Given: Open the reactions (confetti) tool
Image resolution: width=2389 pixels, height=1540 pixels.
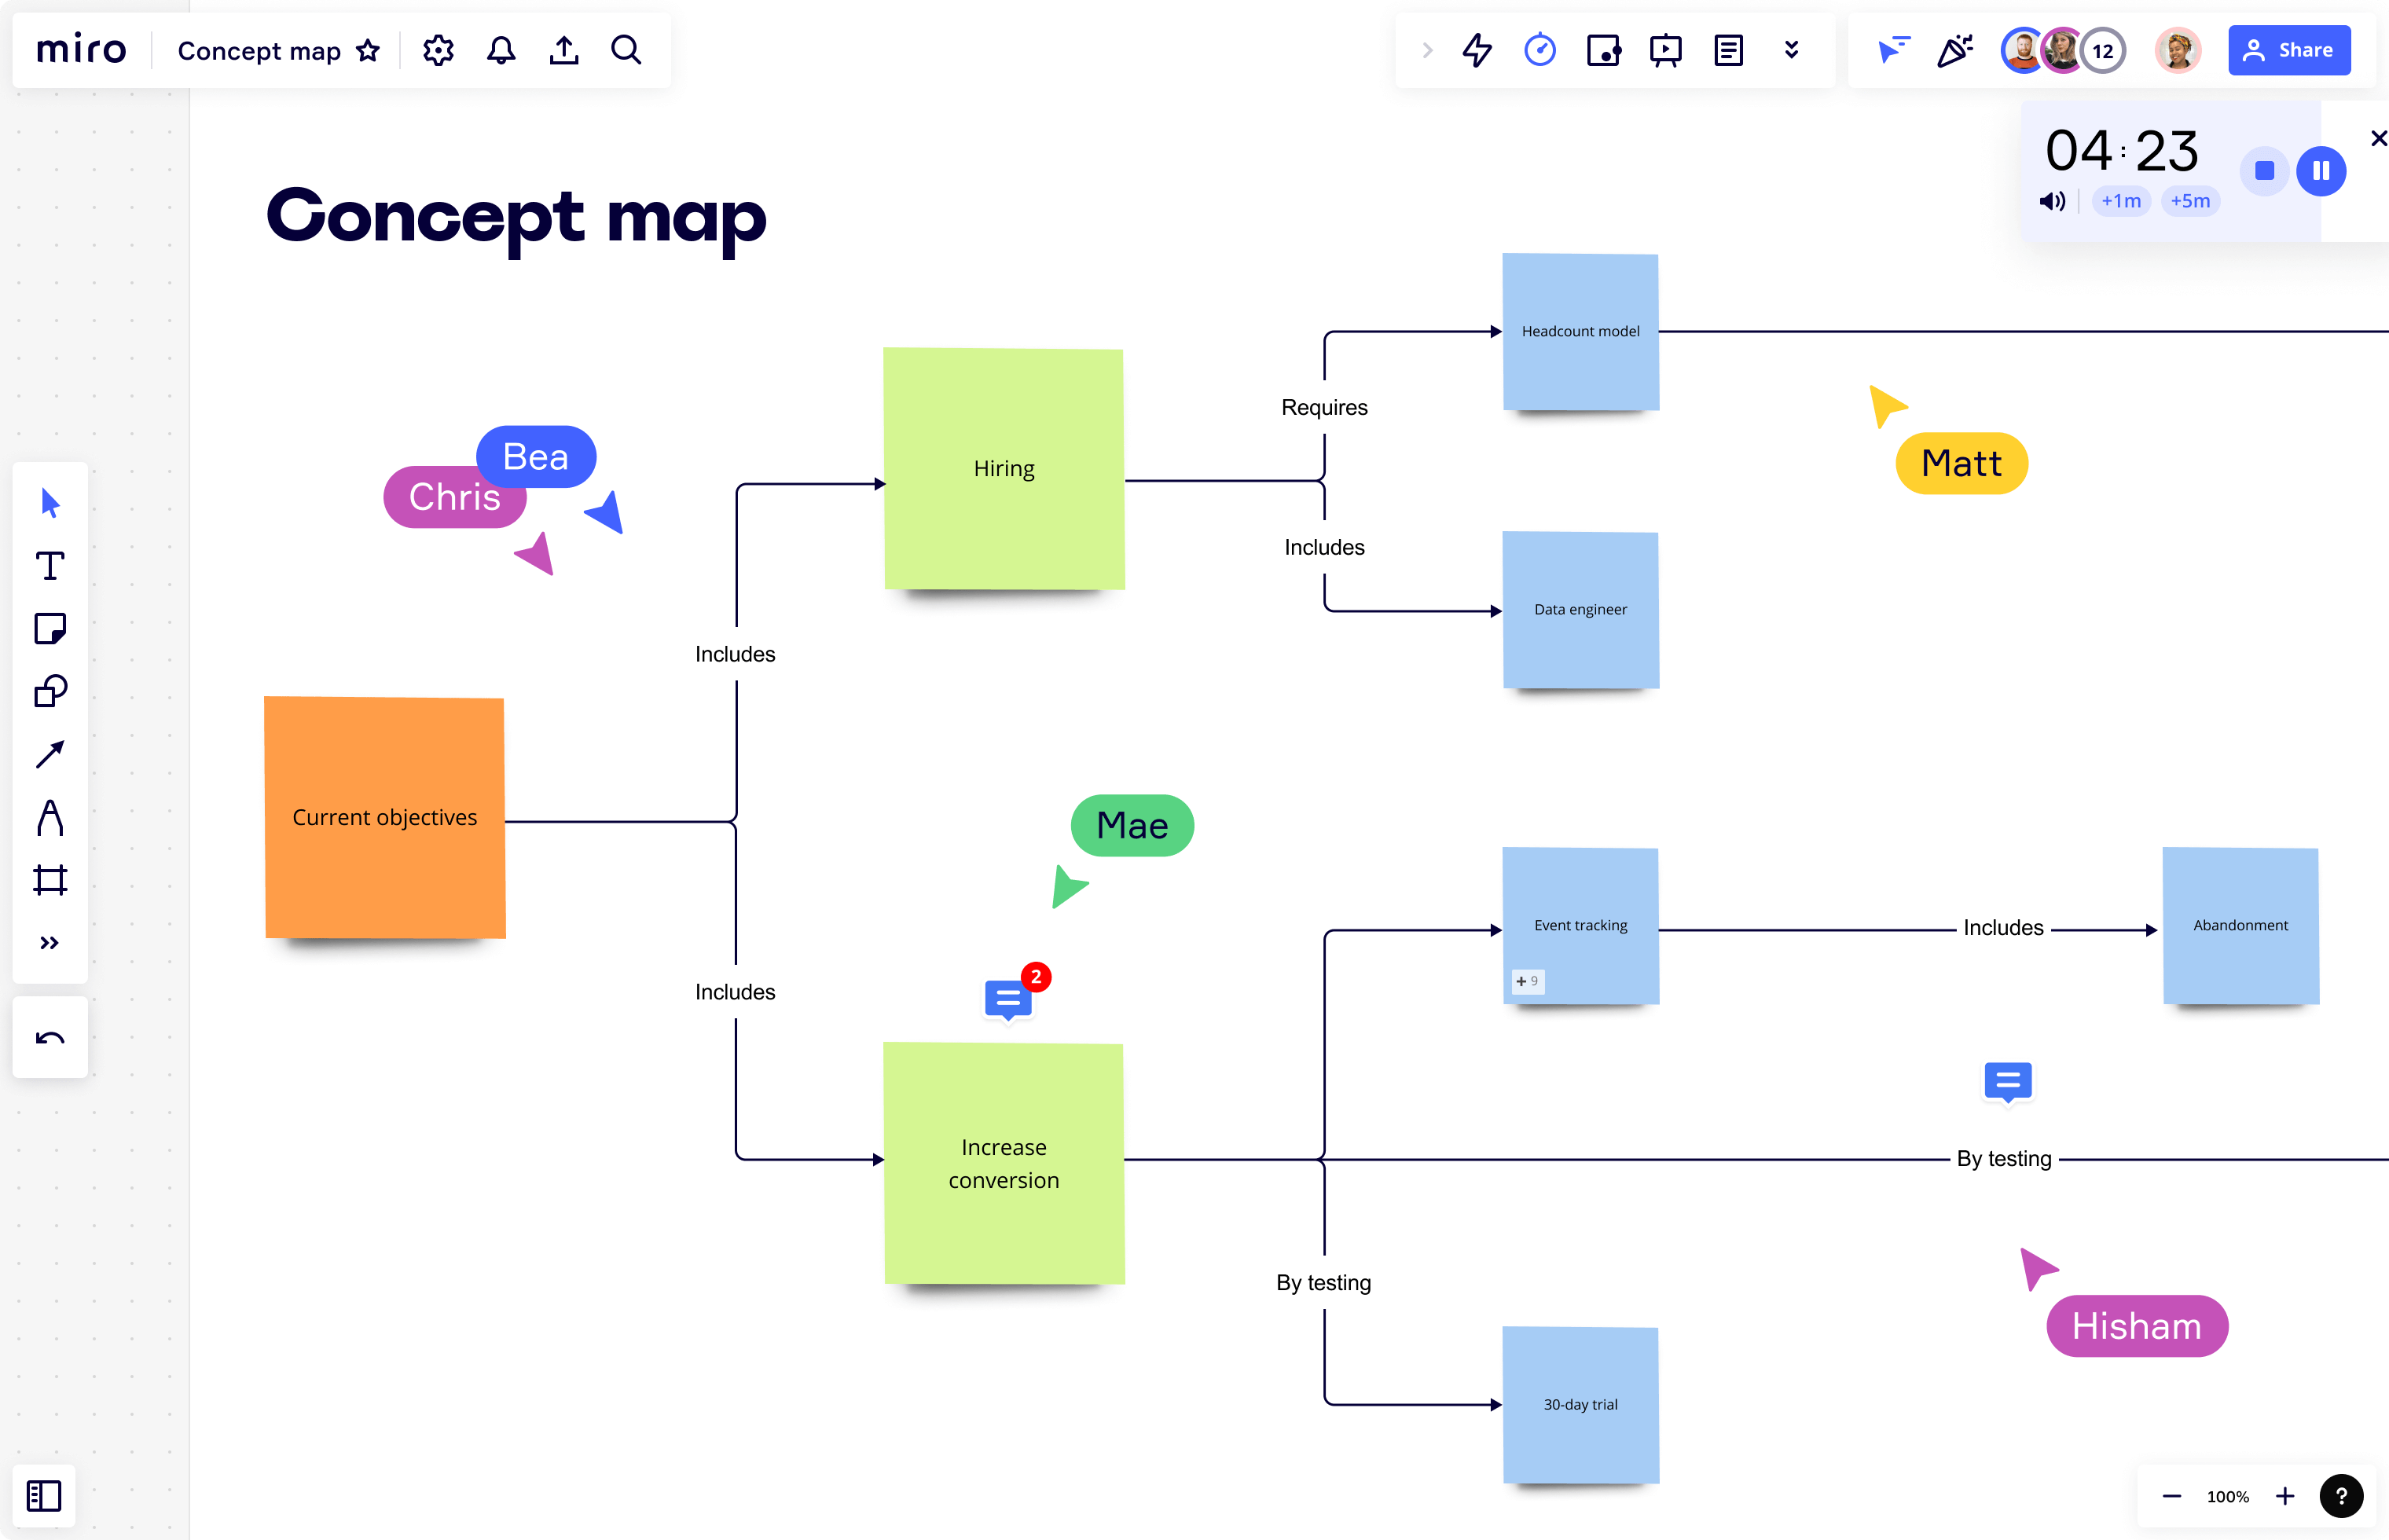Looking at the screenshot, I should tap(1954, 50).
